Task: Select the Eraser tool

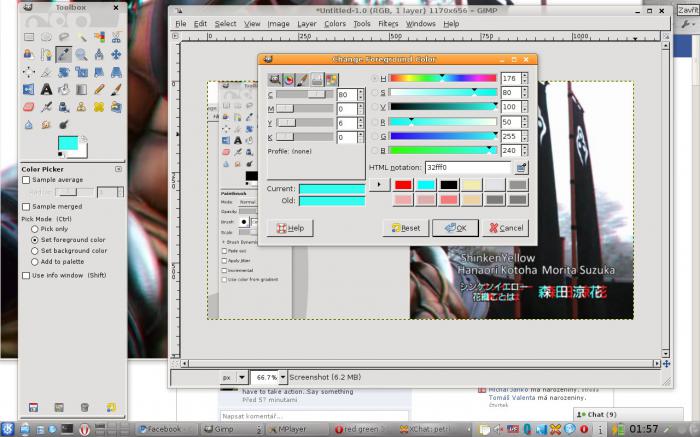Action: click(29, 107)
